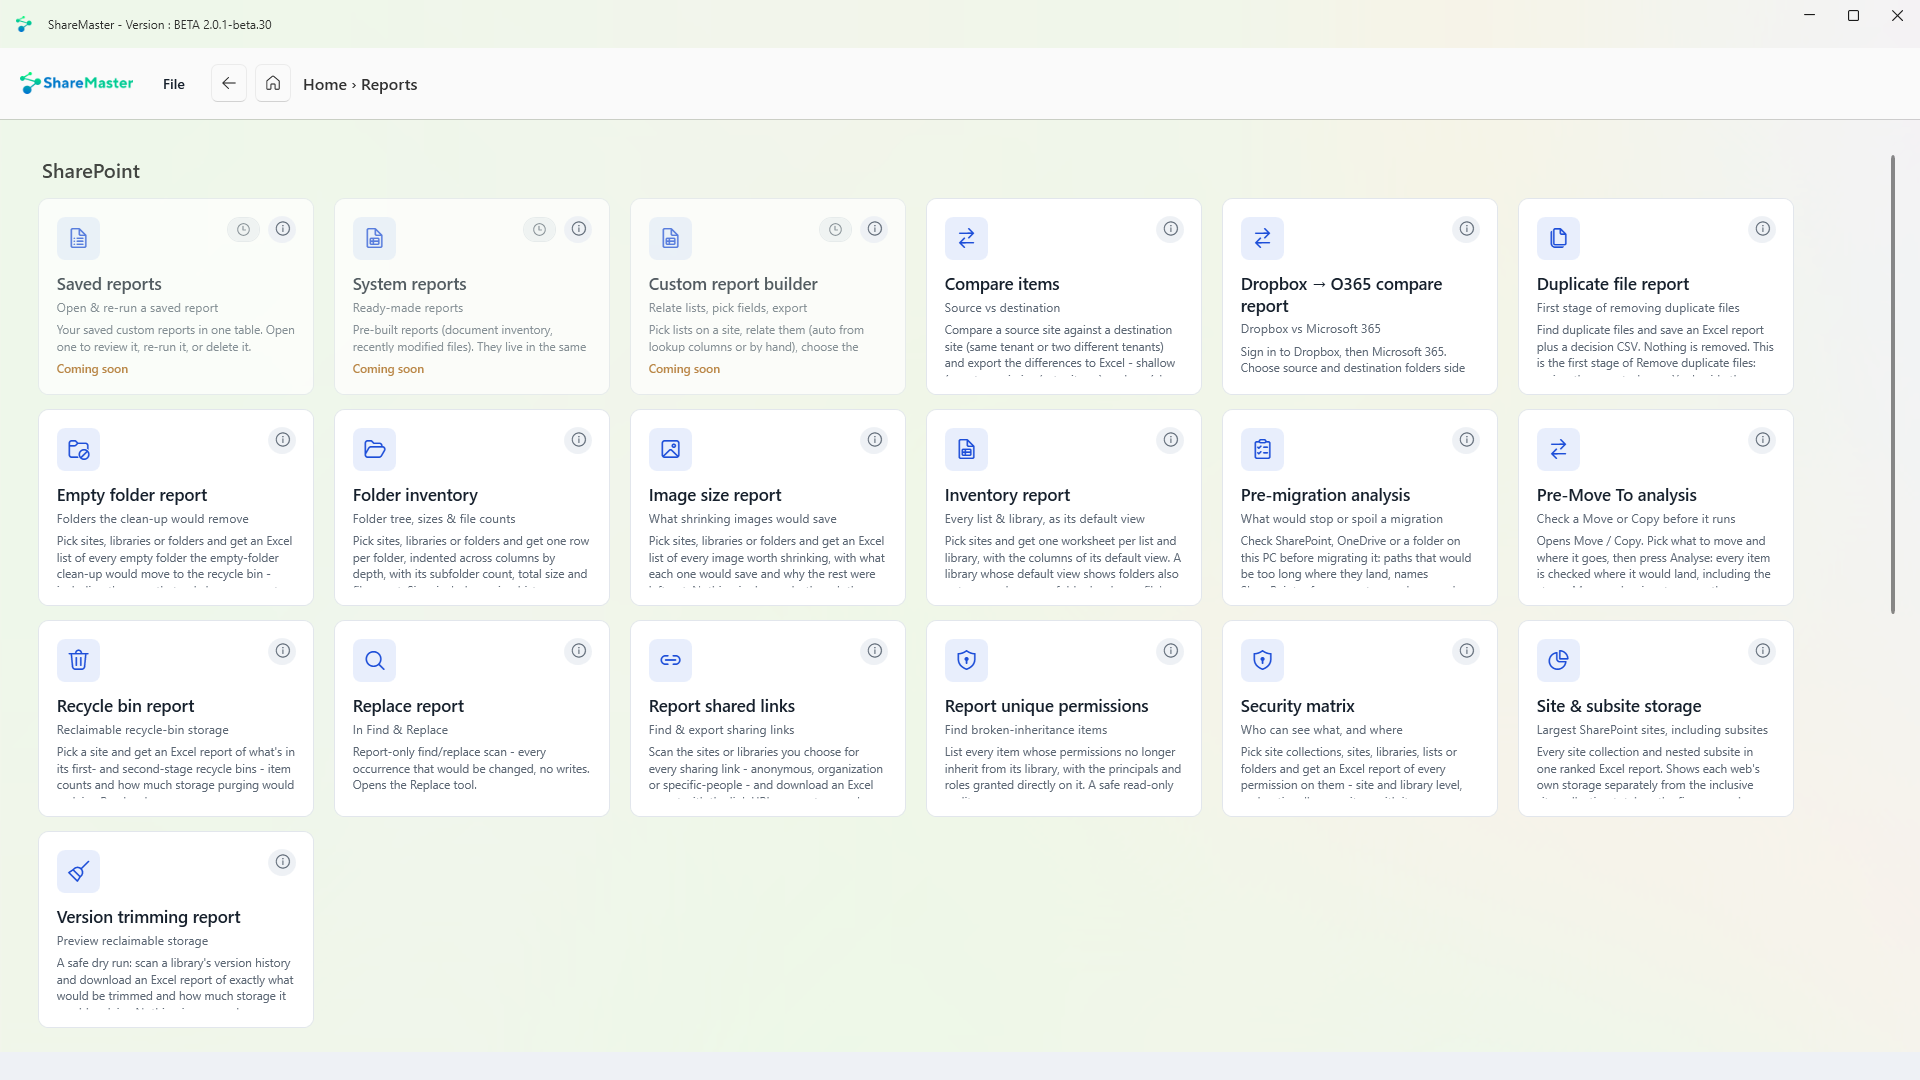Viewport: 1920px width, 1080px height.
Task: Go to the Home screen button
Action: click(273, 83)
